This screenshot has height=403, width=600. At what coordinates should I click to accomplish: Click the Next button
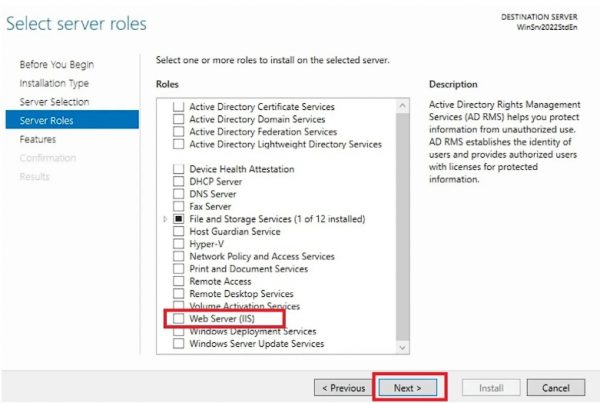tap(408, 387)
